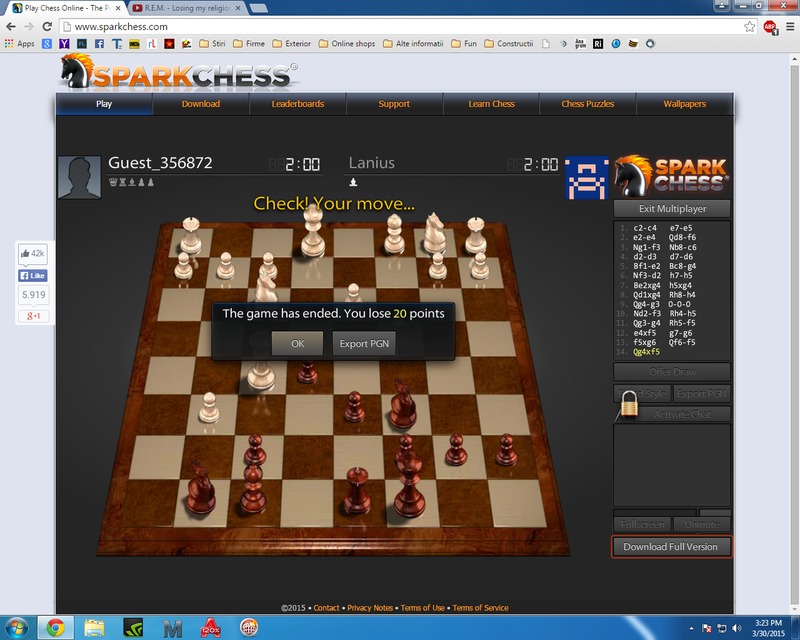
Task: Open the Wallpapers menu item
Action: coord(685,104)
